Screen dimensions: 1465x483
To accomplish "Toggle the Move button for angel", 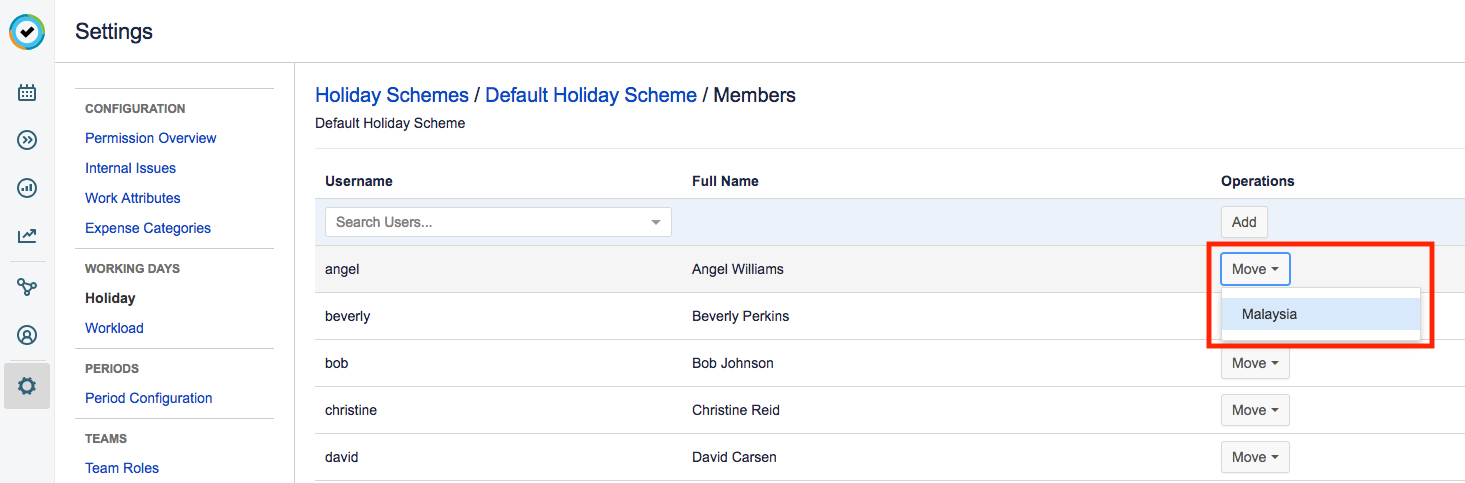I will point(1255,269).
